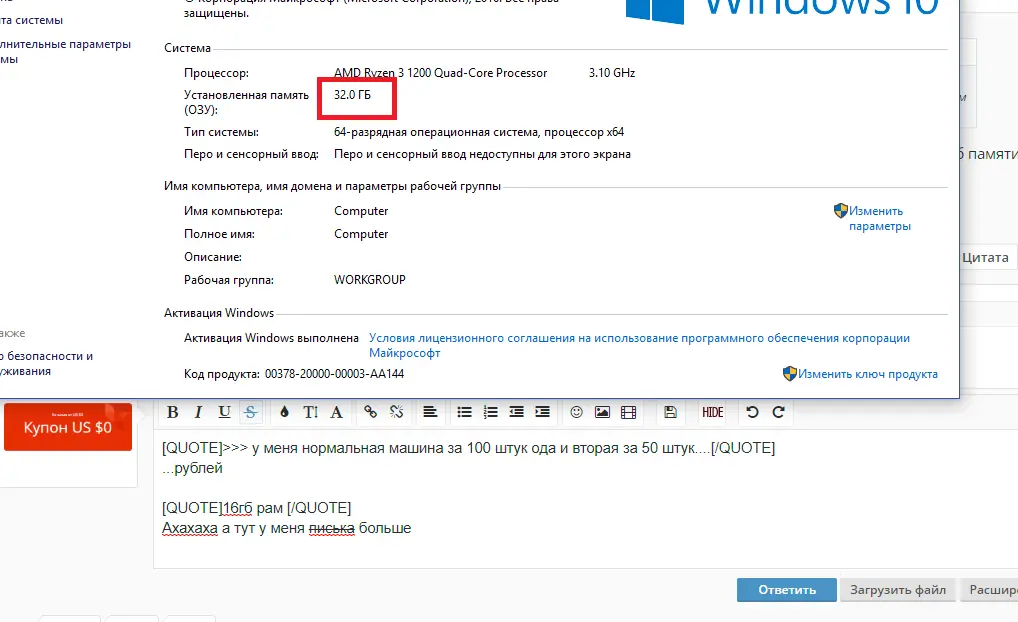Open Изменить параметры link in system window
The width and height of the screenshot is (1018, 622).
(x=880, y=219)
